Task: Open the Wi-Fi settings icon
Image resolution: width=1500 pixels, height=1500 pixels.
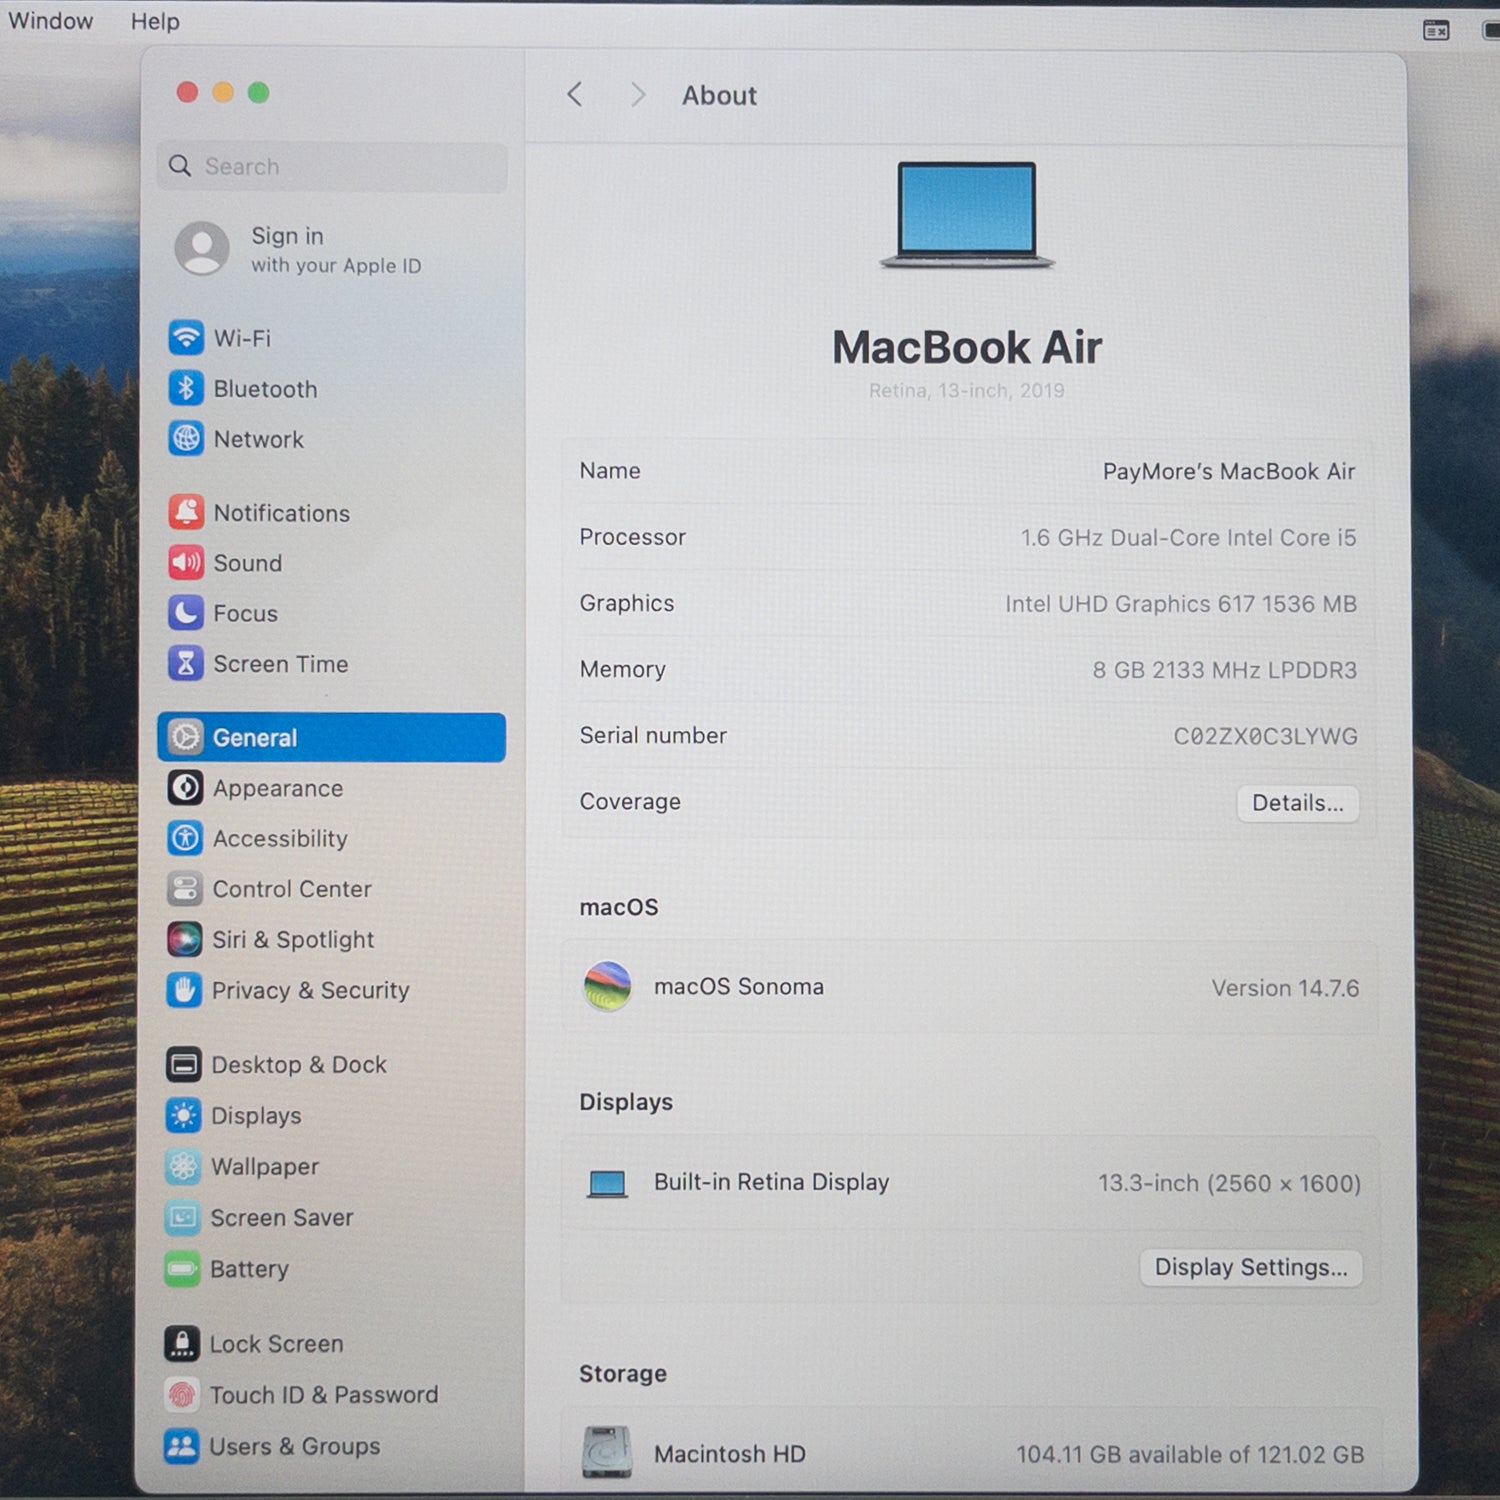Action: pyautogui.click(x=186, y=337)
